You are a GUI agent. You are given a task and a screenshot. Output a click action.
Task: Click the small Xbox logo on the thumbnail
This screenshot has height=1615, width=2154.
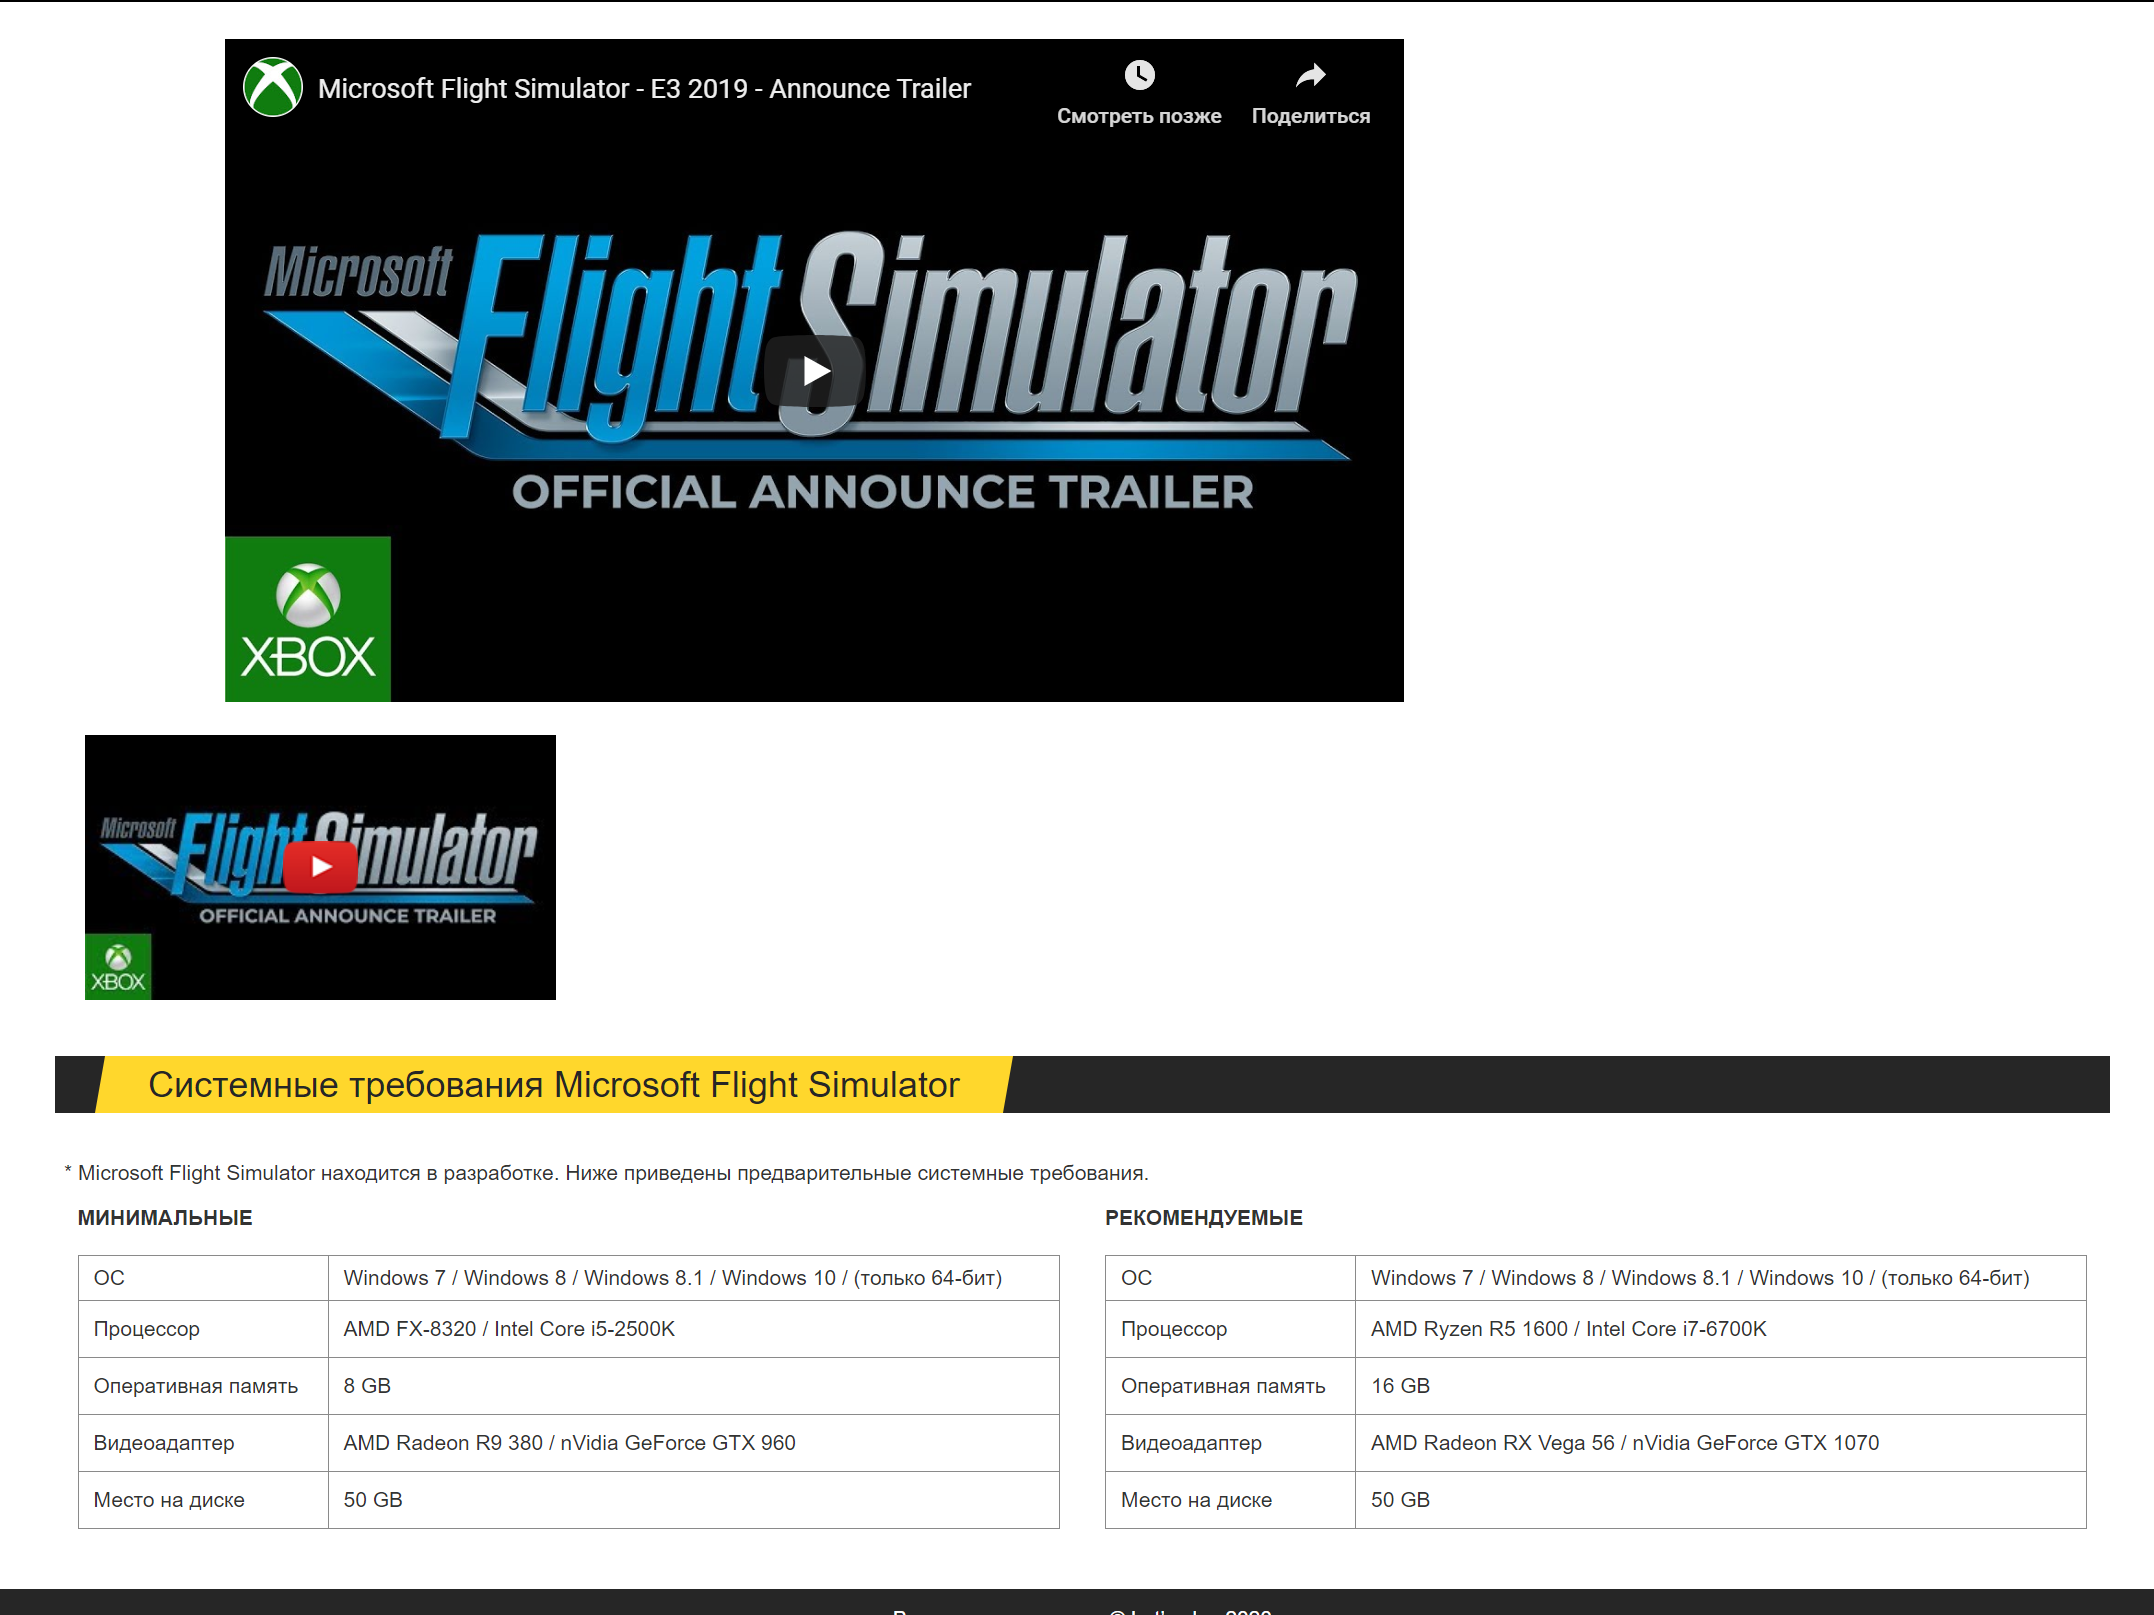pos(118,967)
